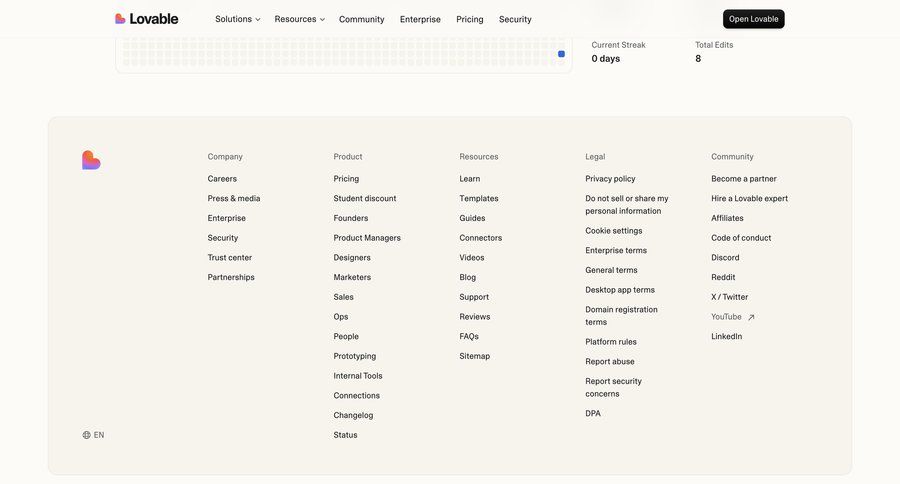Open the Press & media link
900x484 pixels.
(x=234, y=198)
